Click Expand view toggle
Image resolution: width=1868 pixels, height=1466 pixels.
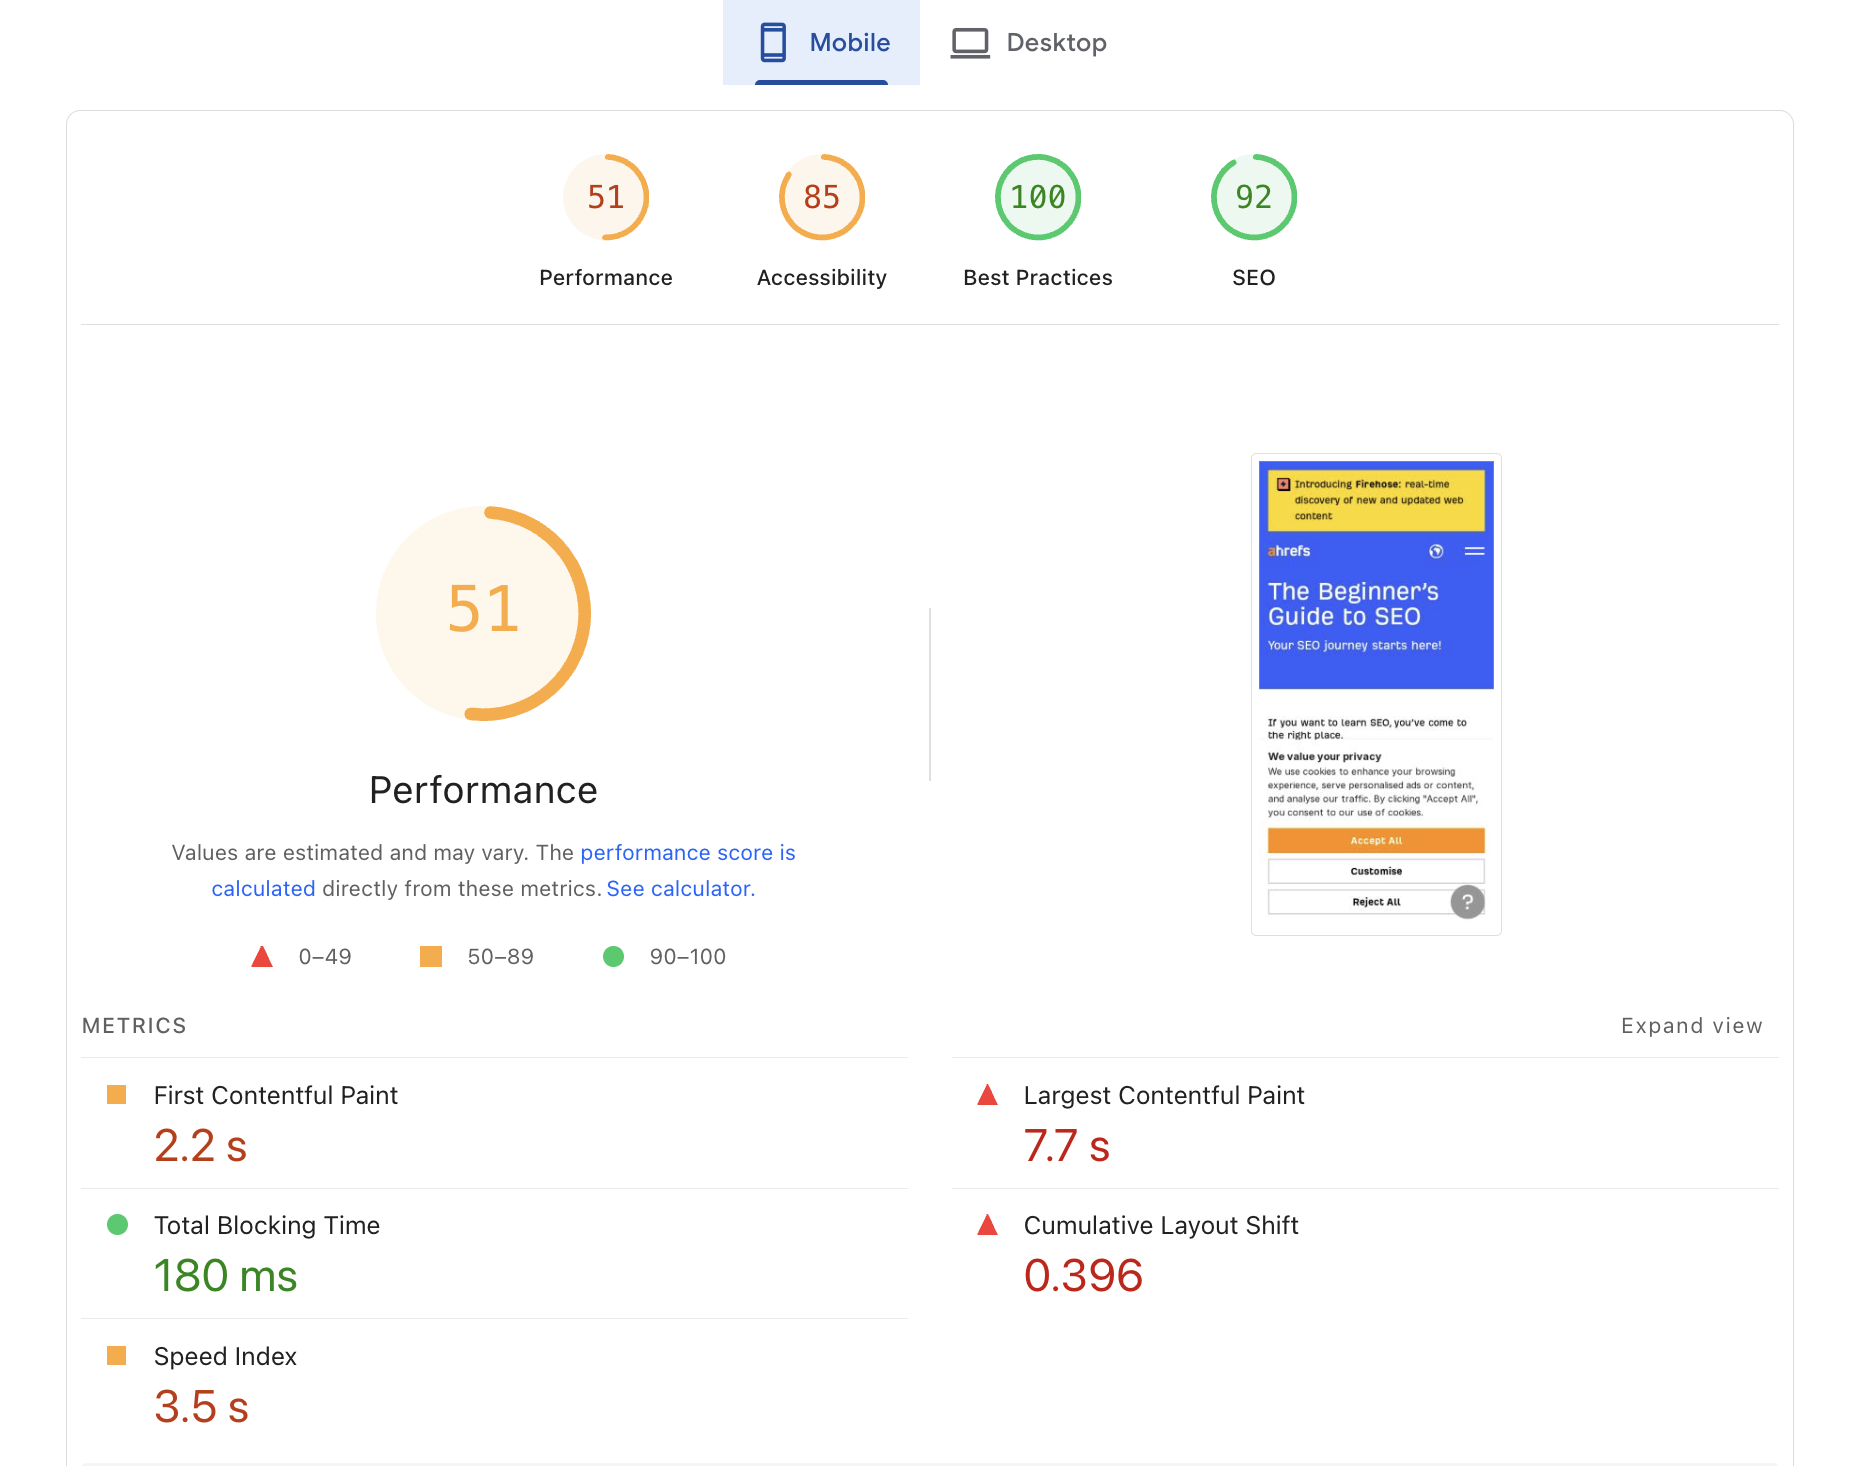tap(1692, 1025)
